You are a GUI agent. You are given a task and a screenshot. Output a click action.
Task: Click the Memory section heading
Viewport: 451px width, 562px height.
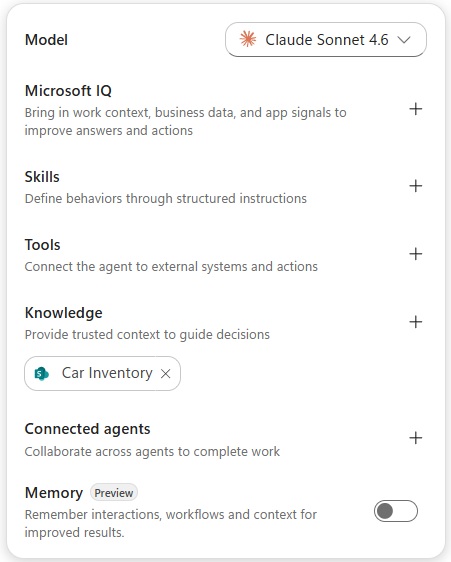coord(54,493)
